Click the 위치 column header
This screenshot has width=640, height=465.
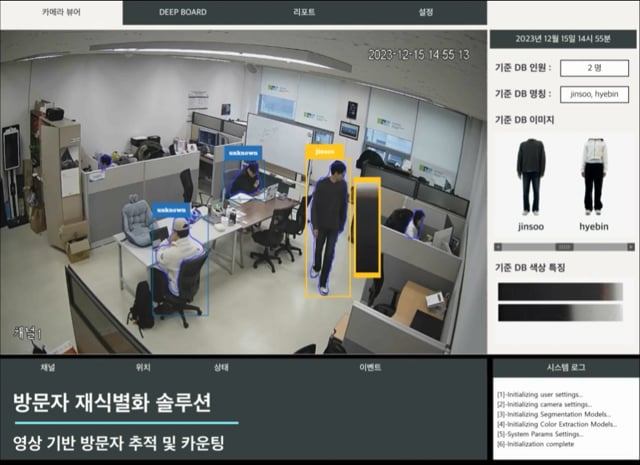[x=143, y=367]
